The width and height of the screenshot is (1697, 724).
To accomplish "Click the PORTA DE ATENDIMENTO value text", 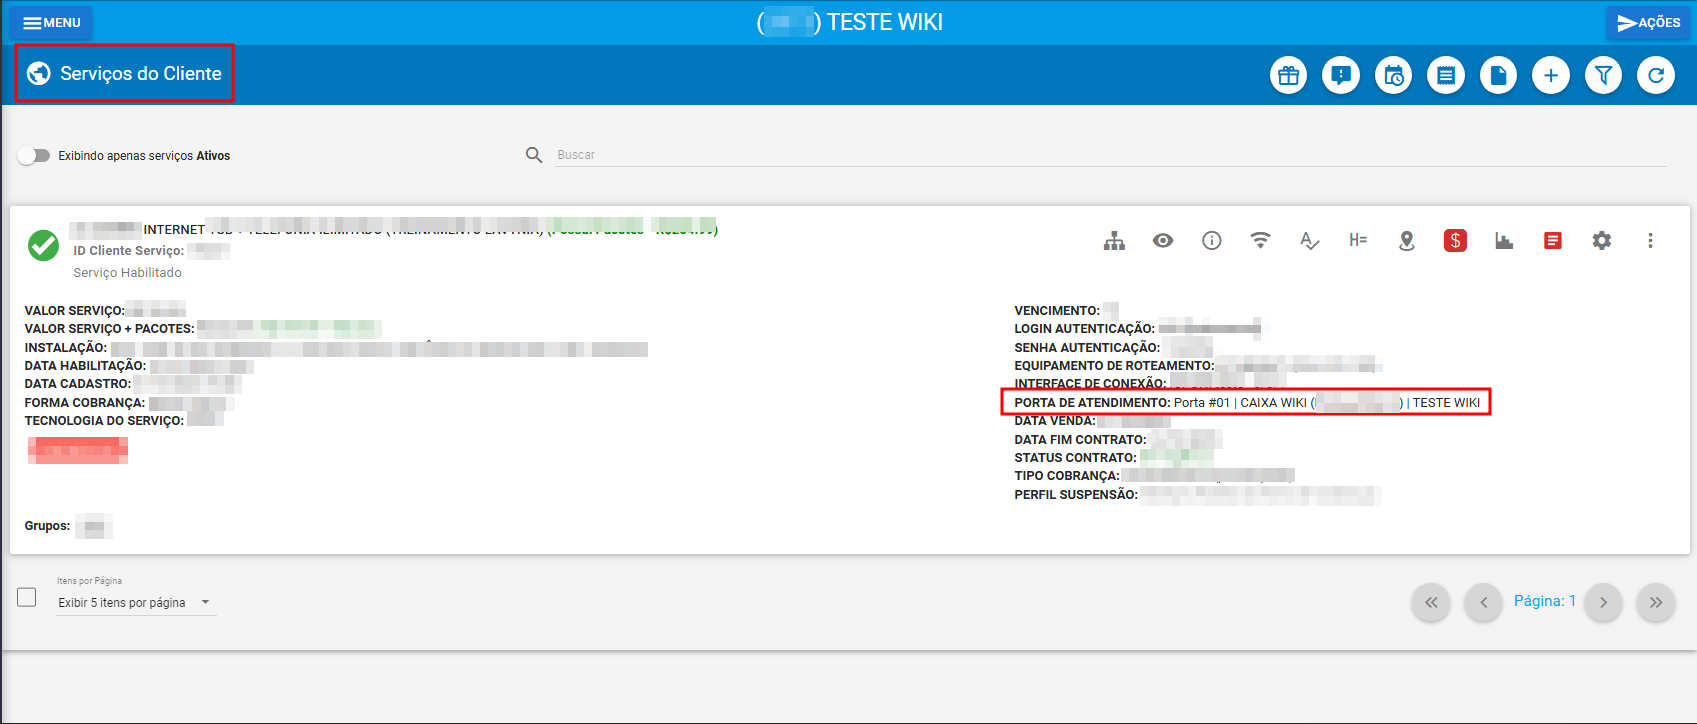I will 1327,403.
